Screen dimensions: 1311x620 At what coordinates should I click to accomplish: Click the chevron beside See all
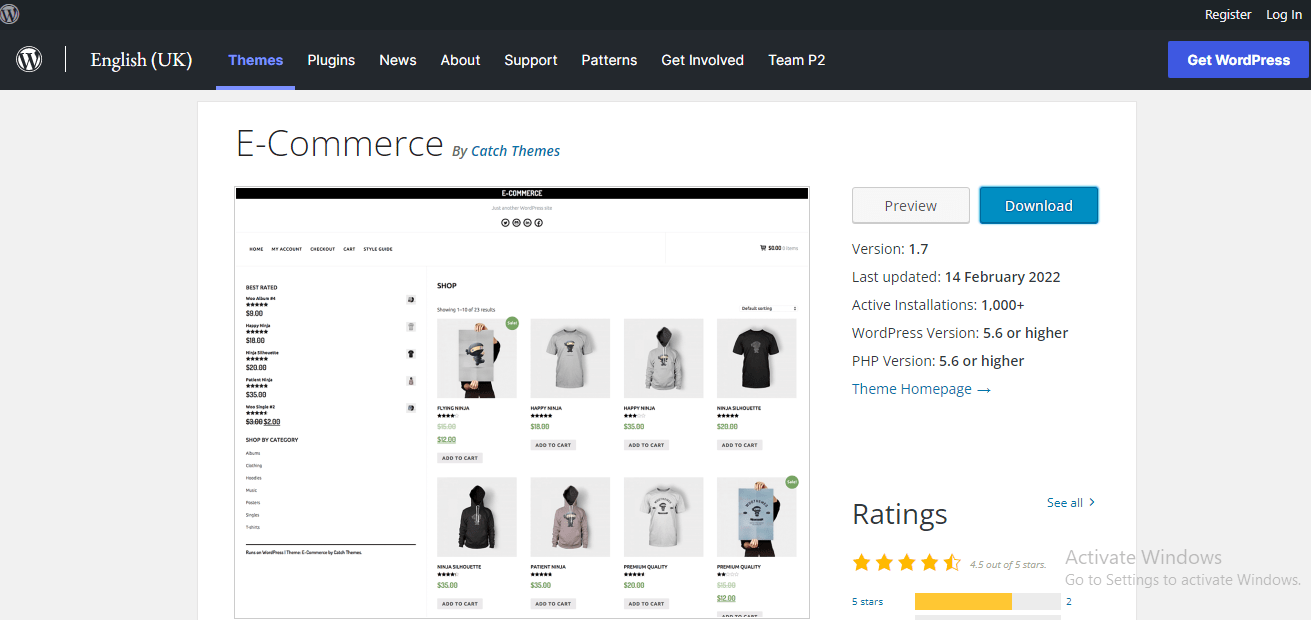[x=1091, y=503]
